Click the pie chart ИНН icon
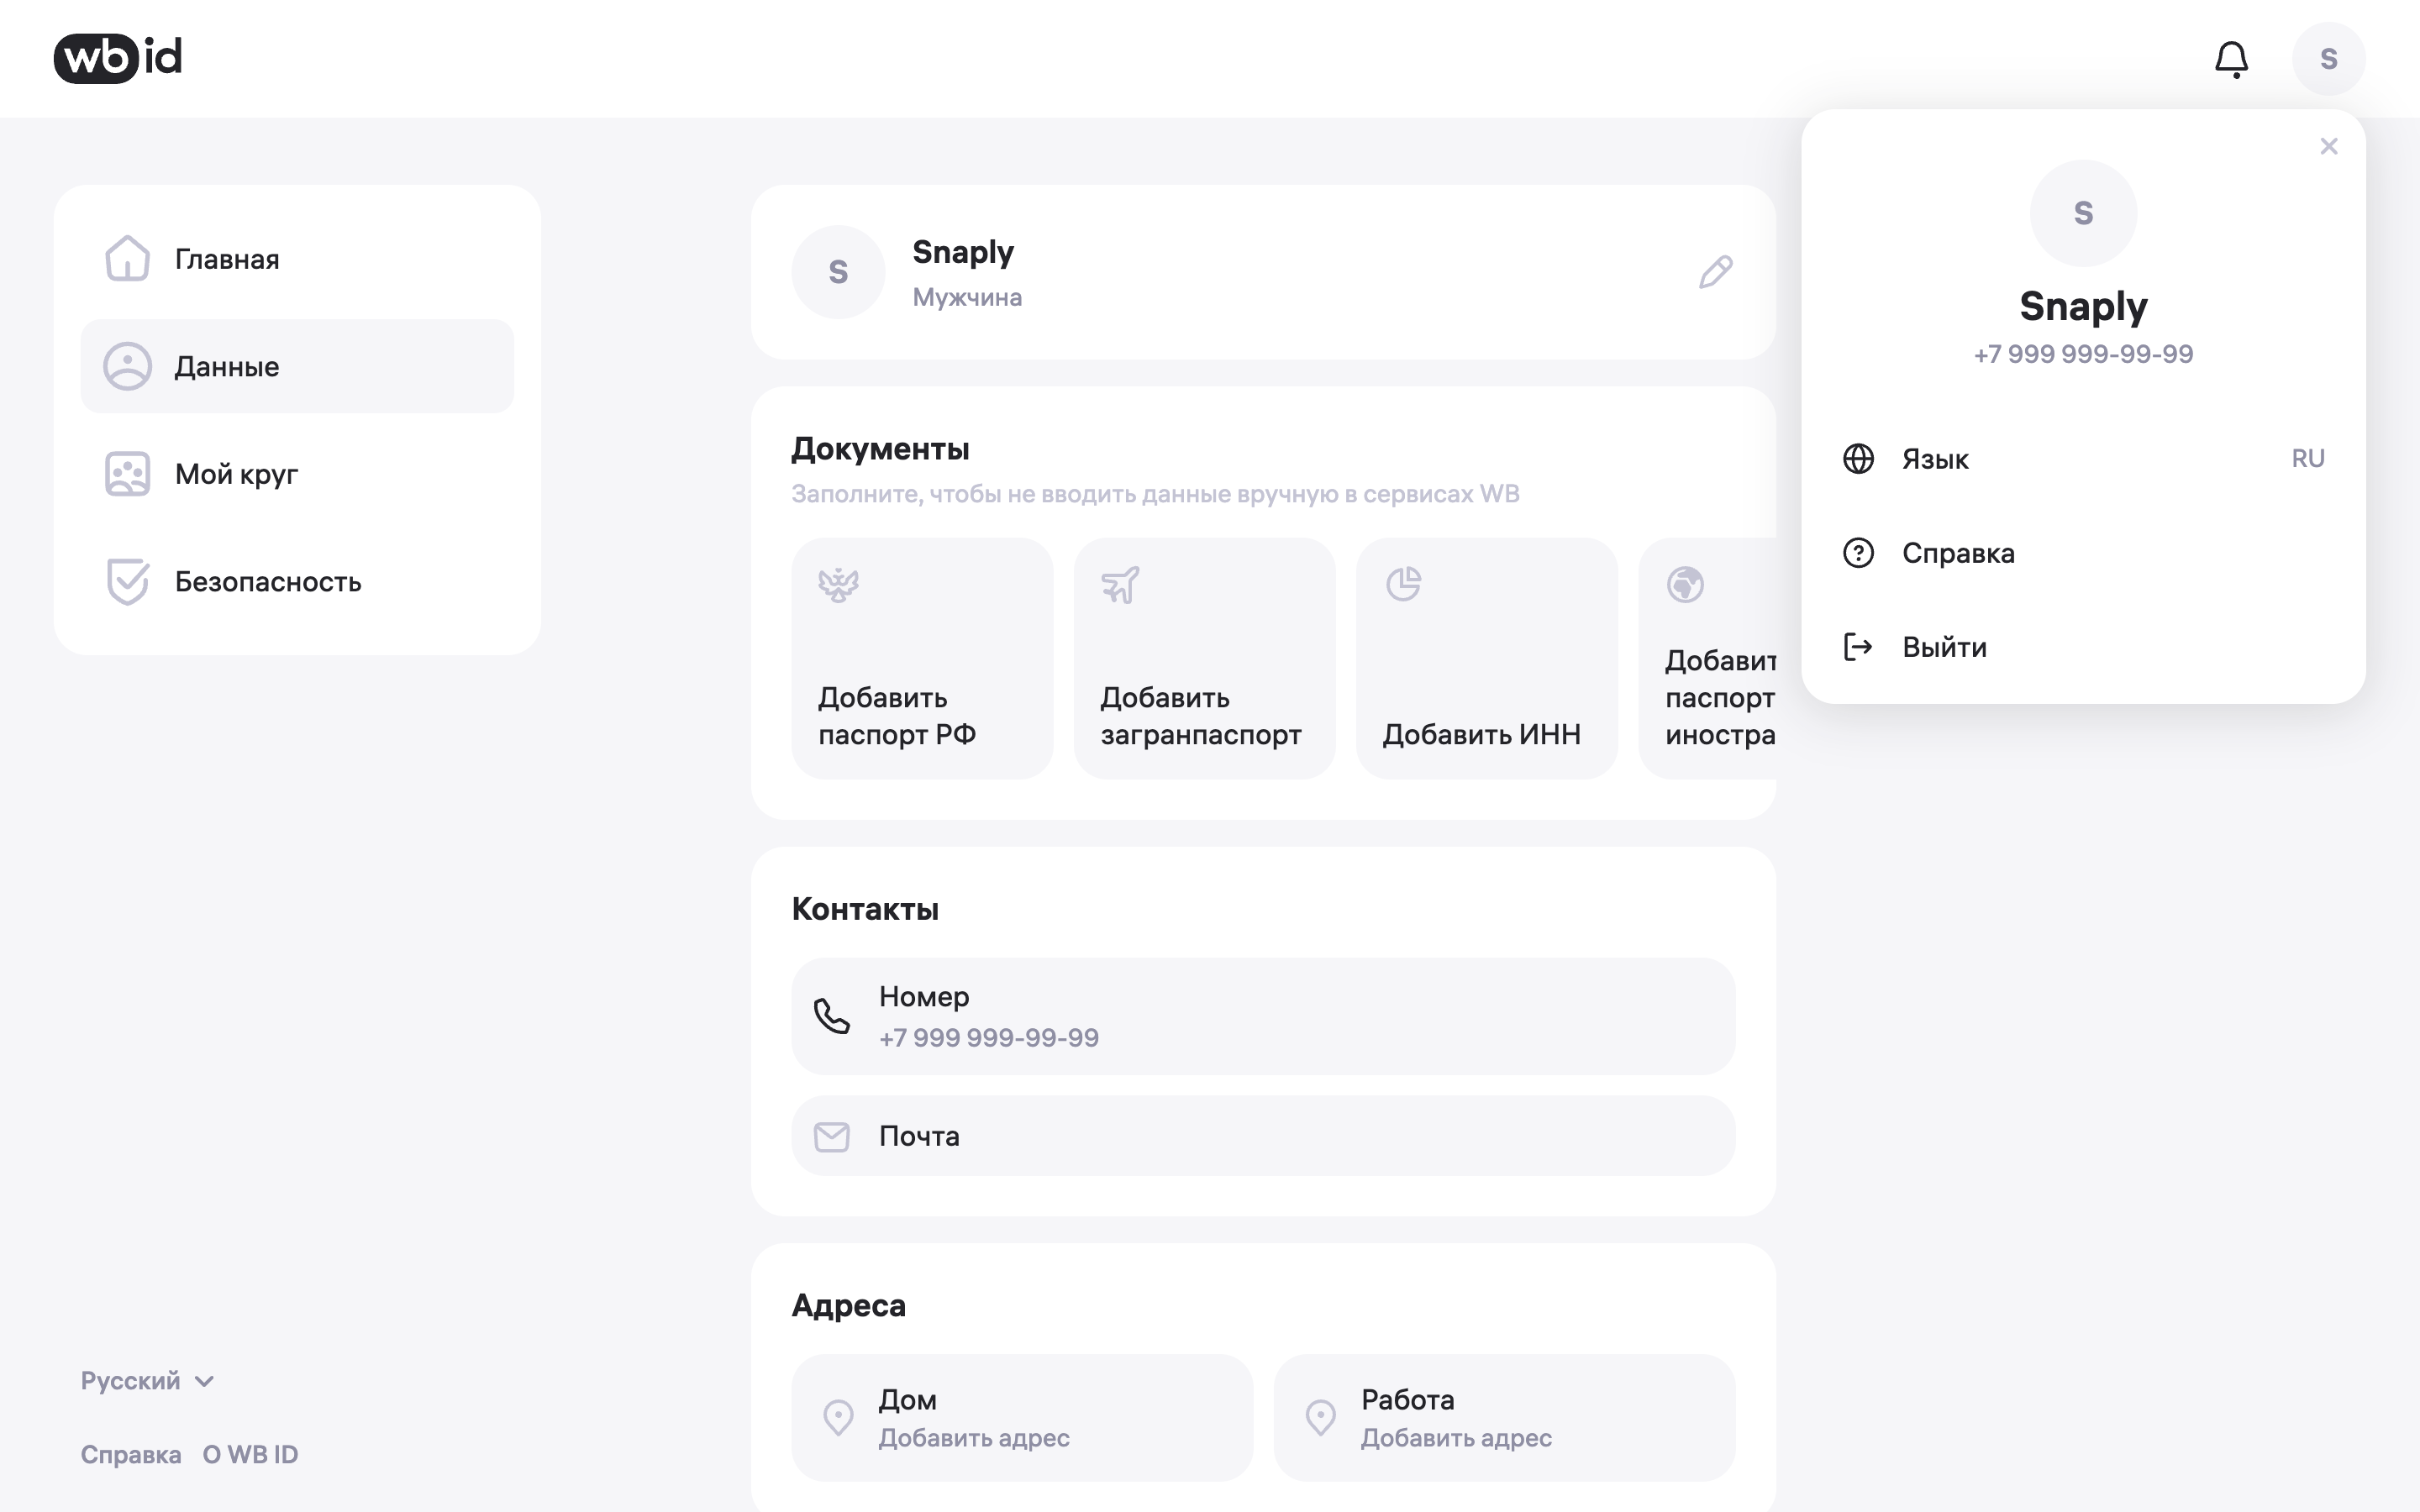 pyautogui.click(x=1403, y=584)
